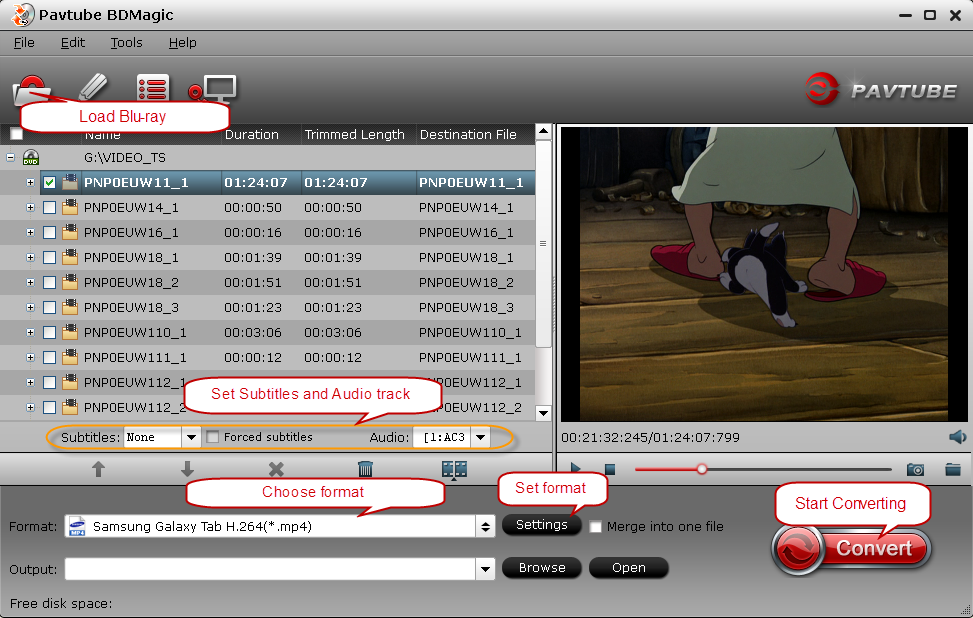
Task: Open the task list icon
Action: point(153,87)
